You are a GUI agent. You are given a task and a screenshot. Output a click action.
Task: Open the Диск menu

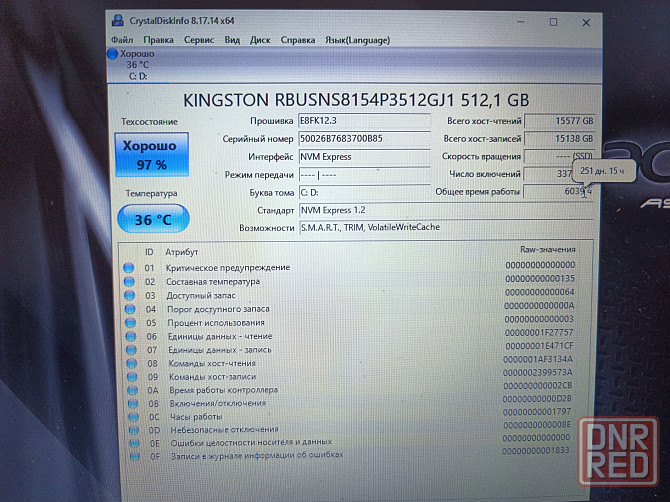point(260,40)
